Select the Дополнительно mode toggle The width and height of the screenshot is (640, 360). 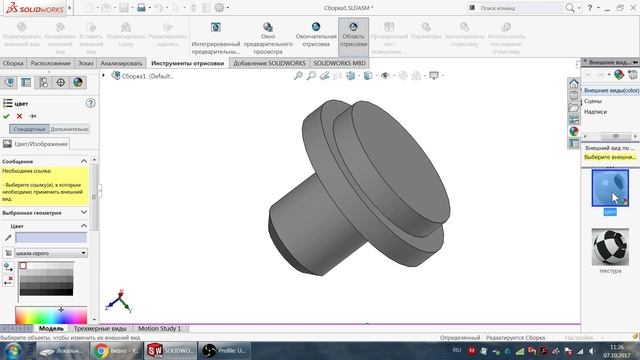69,129
